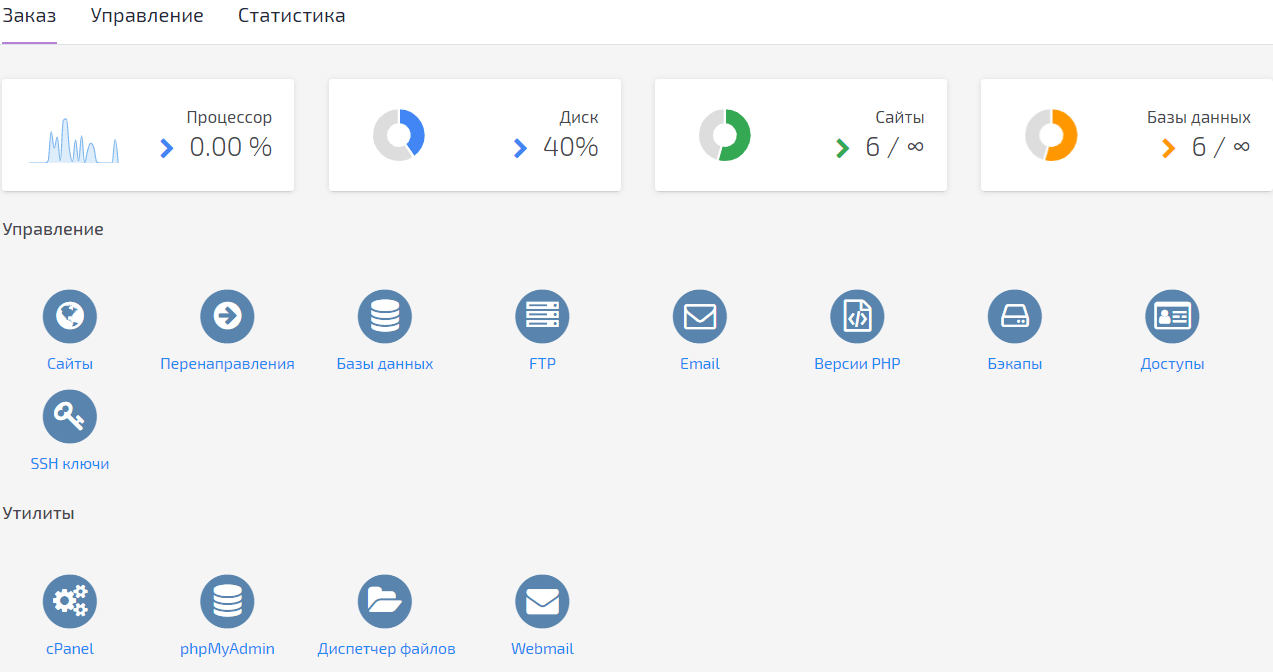Click the orange Базы данных donut chart

(x=1051, y=135)
